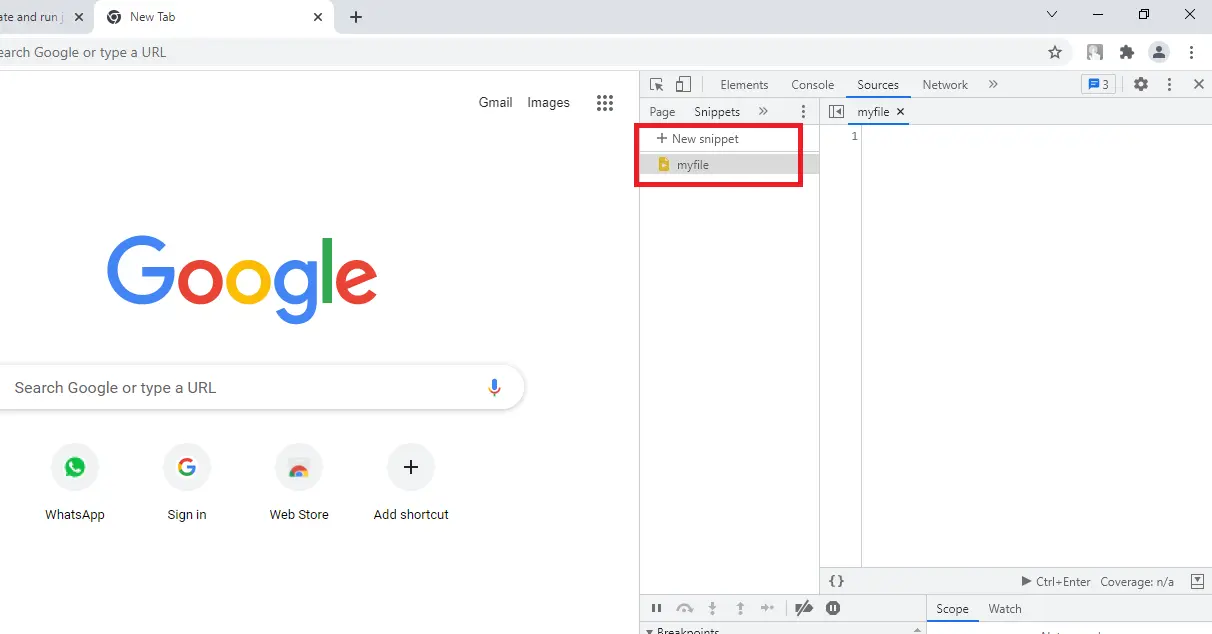1212x634 pixels.
Task: Open a new tab with plus button
Action: 356,17
